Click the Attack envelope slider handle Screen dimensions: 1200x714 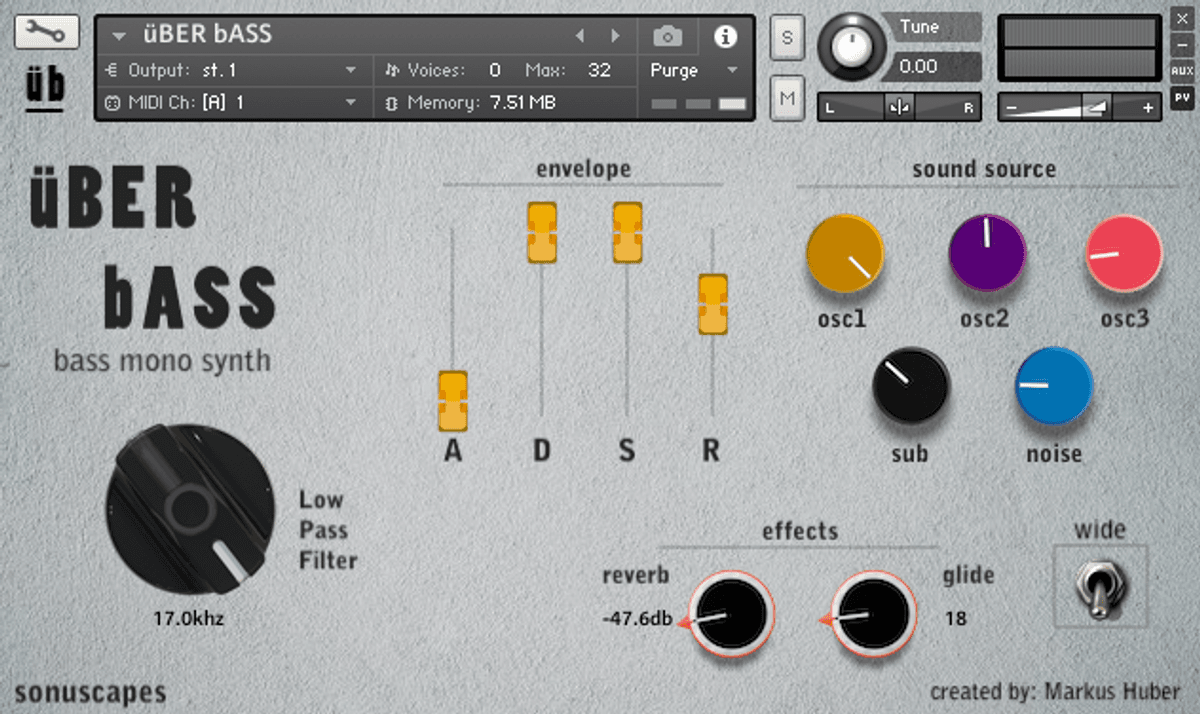tap(453, 399)
